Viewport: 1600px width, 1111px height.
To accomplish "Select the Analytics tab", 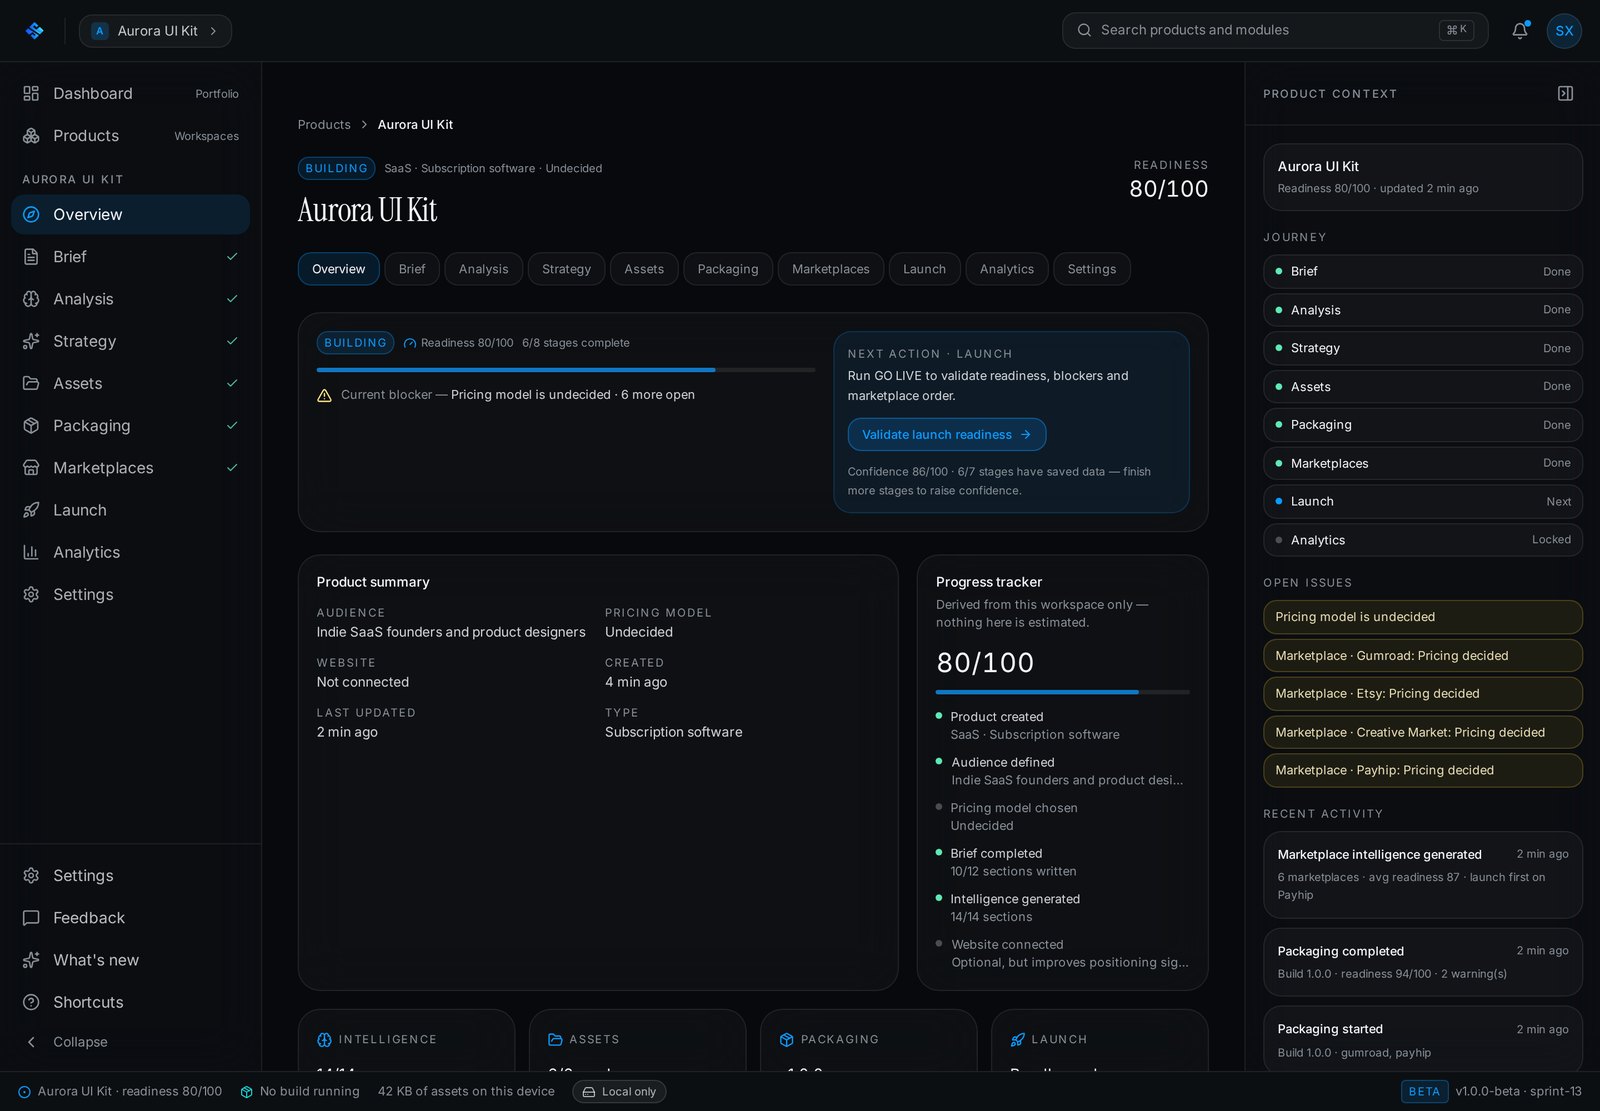I will coord(1007,269).
